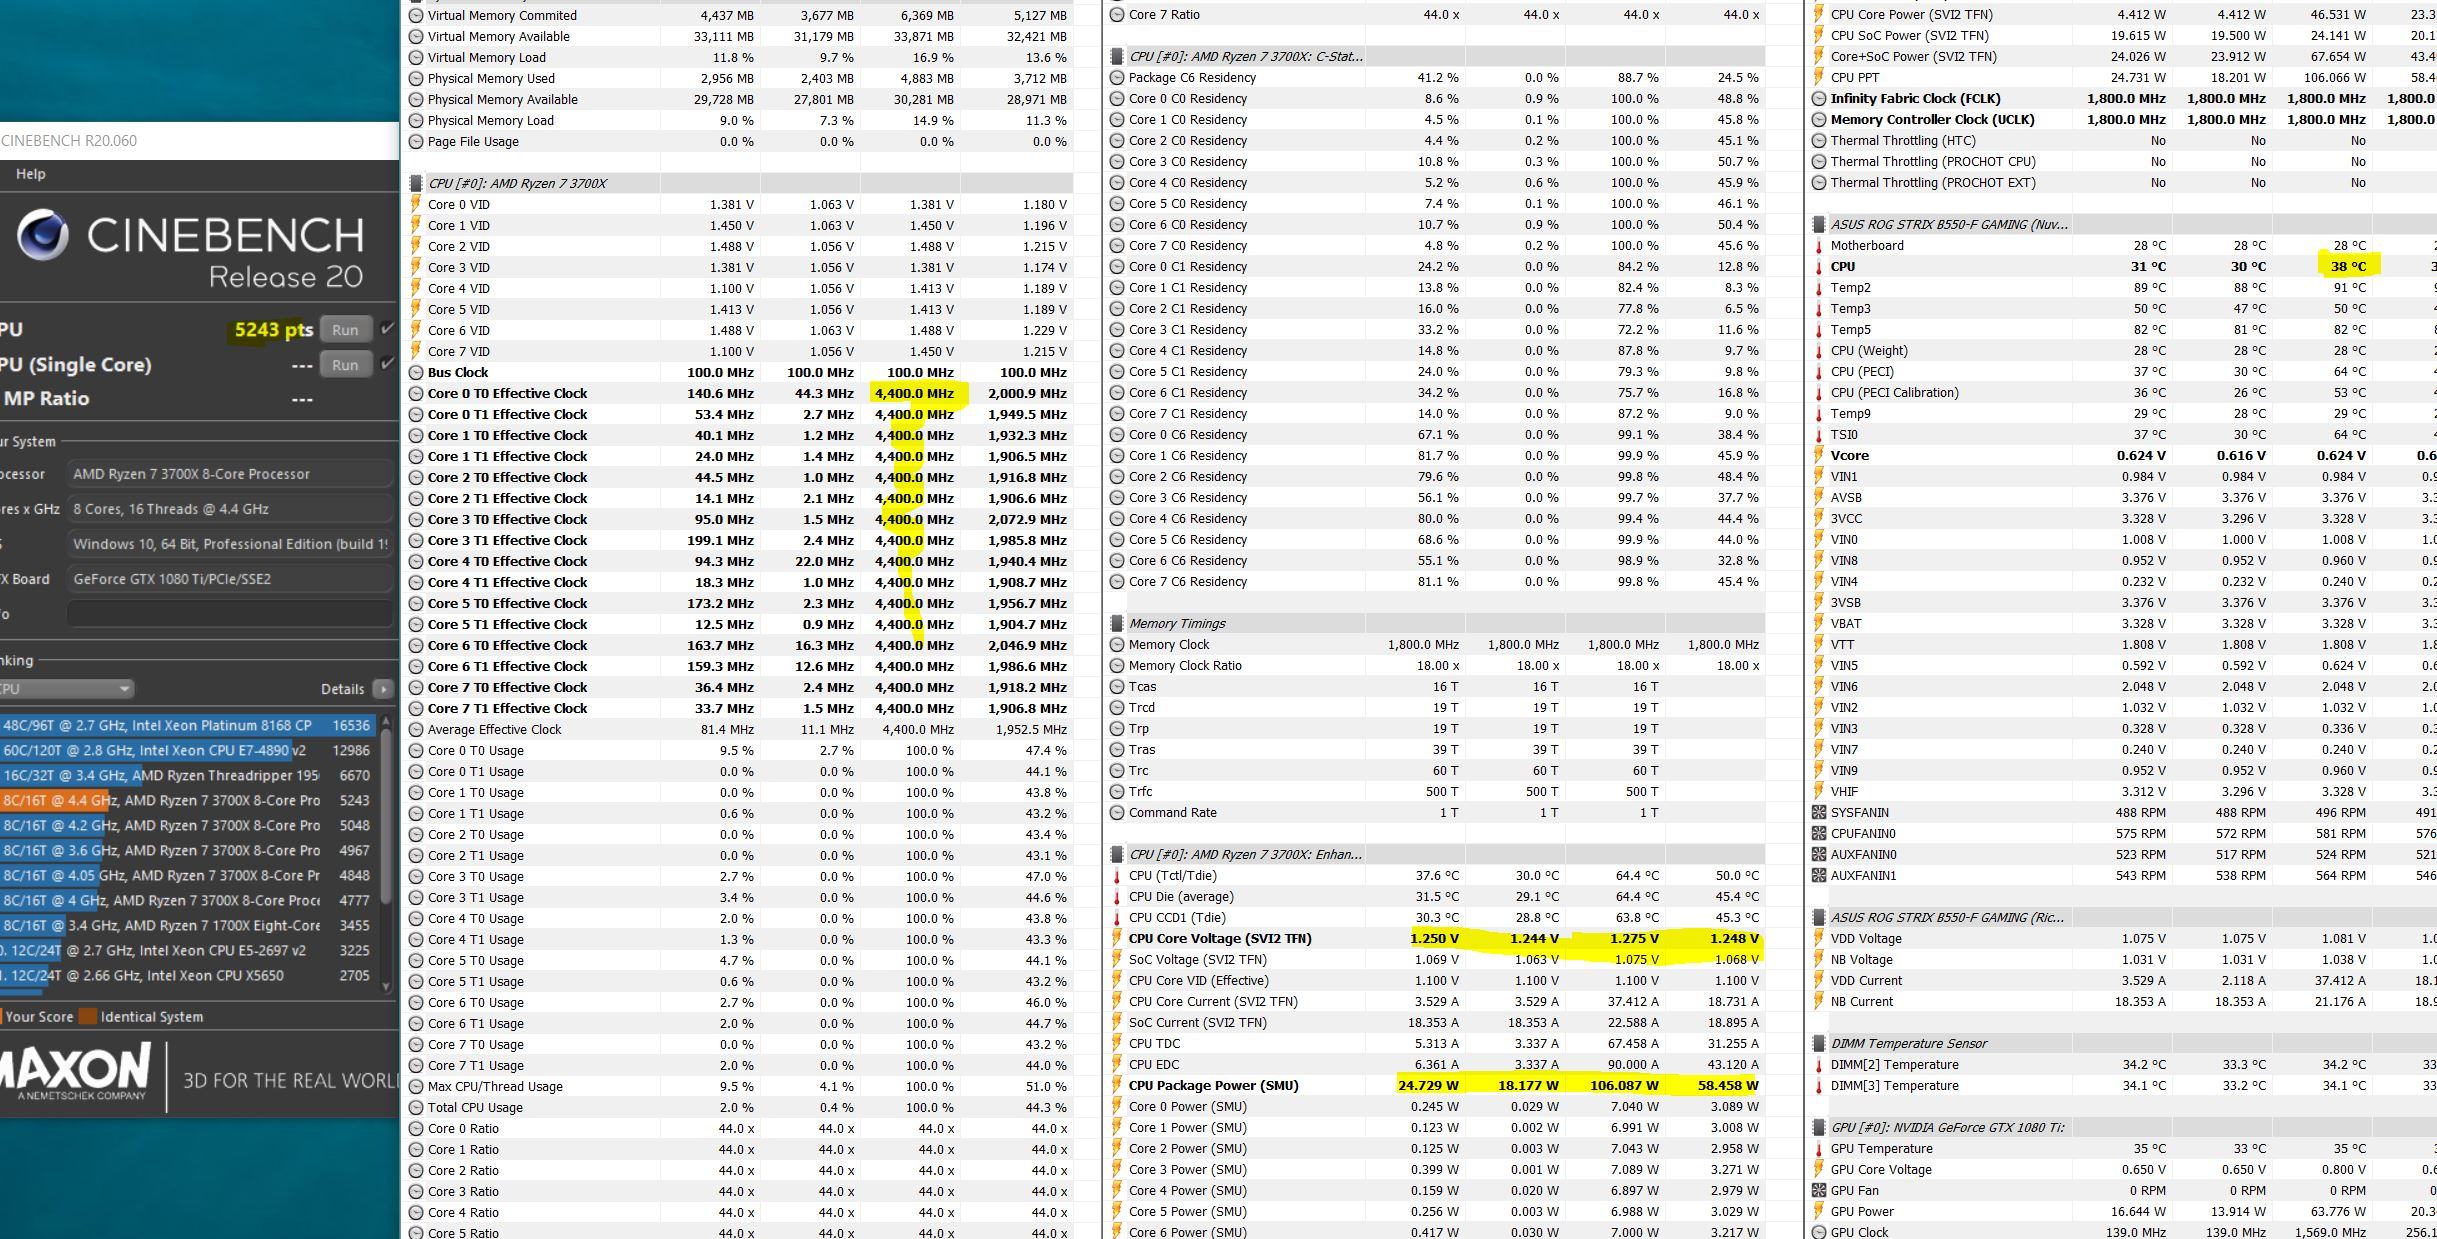
Task: Collapse the C-State residency sensor group
Action: pos(1117,57)
